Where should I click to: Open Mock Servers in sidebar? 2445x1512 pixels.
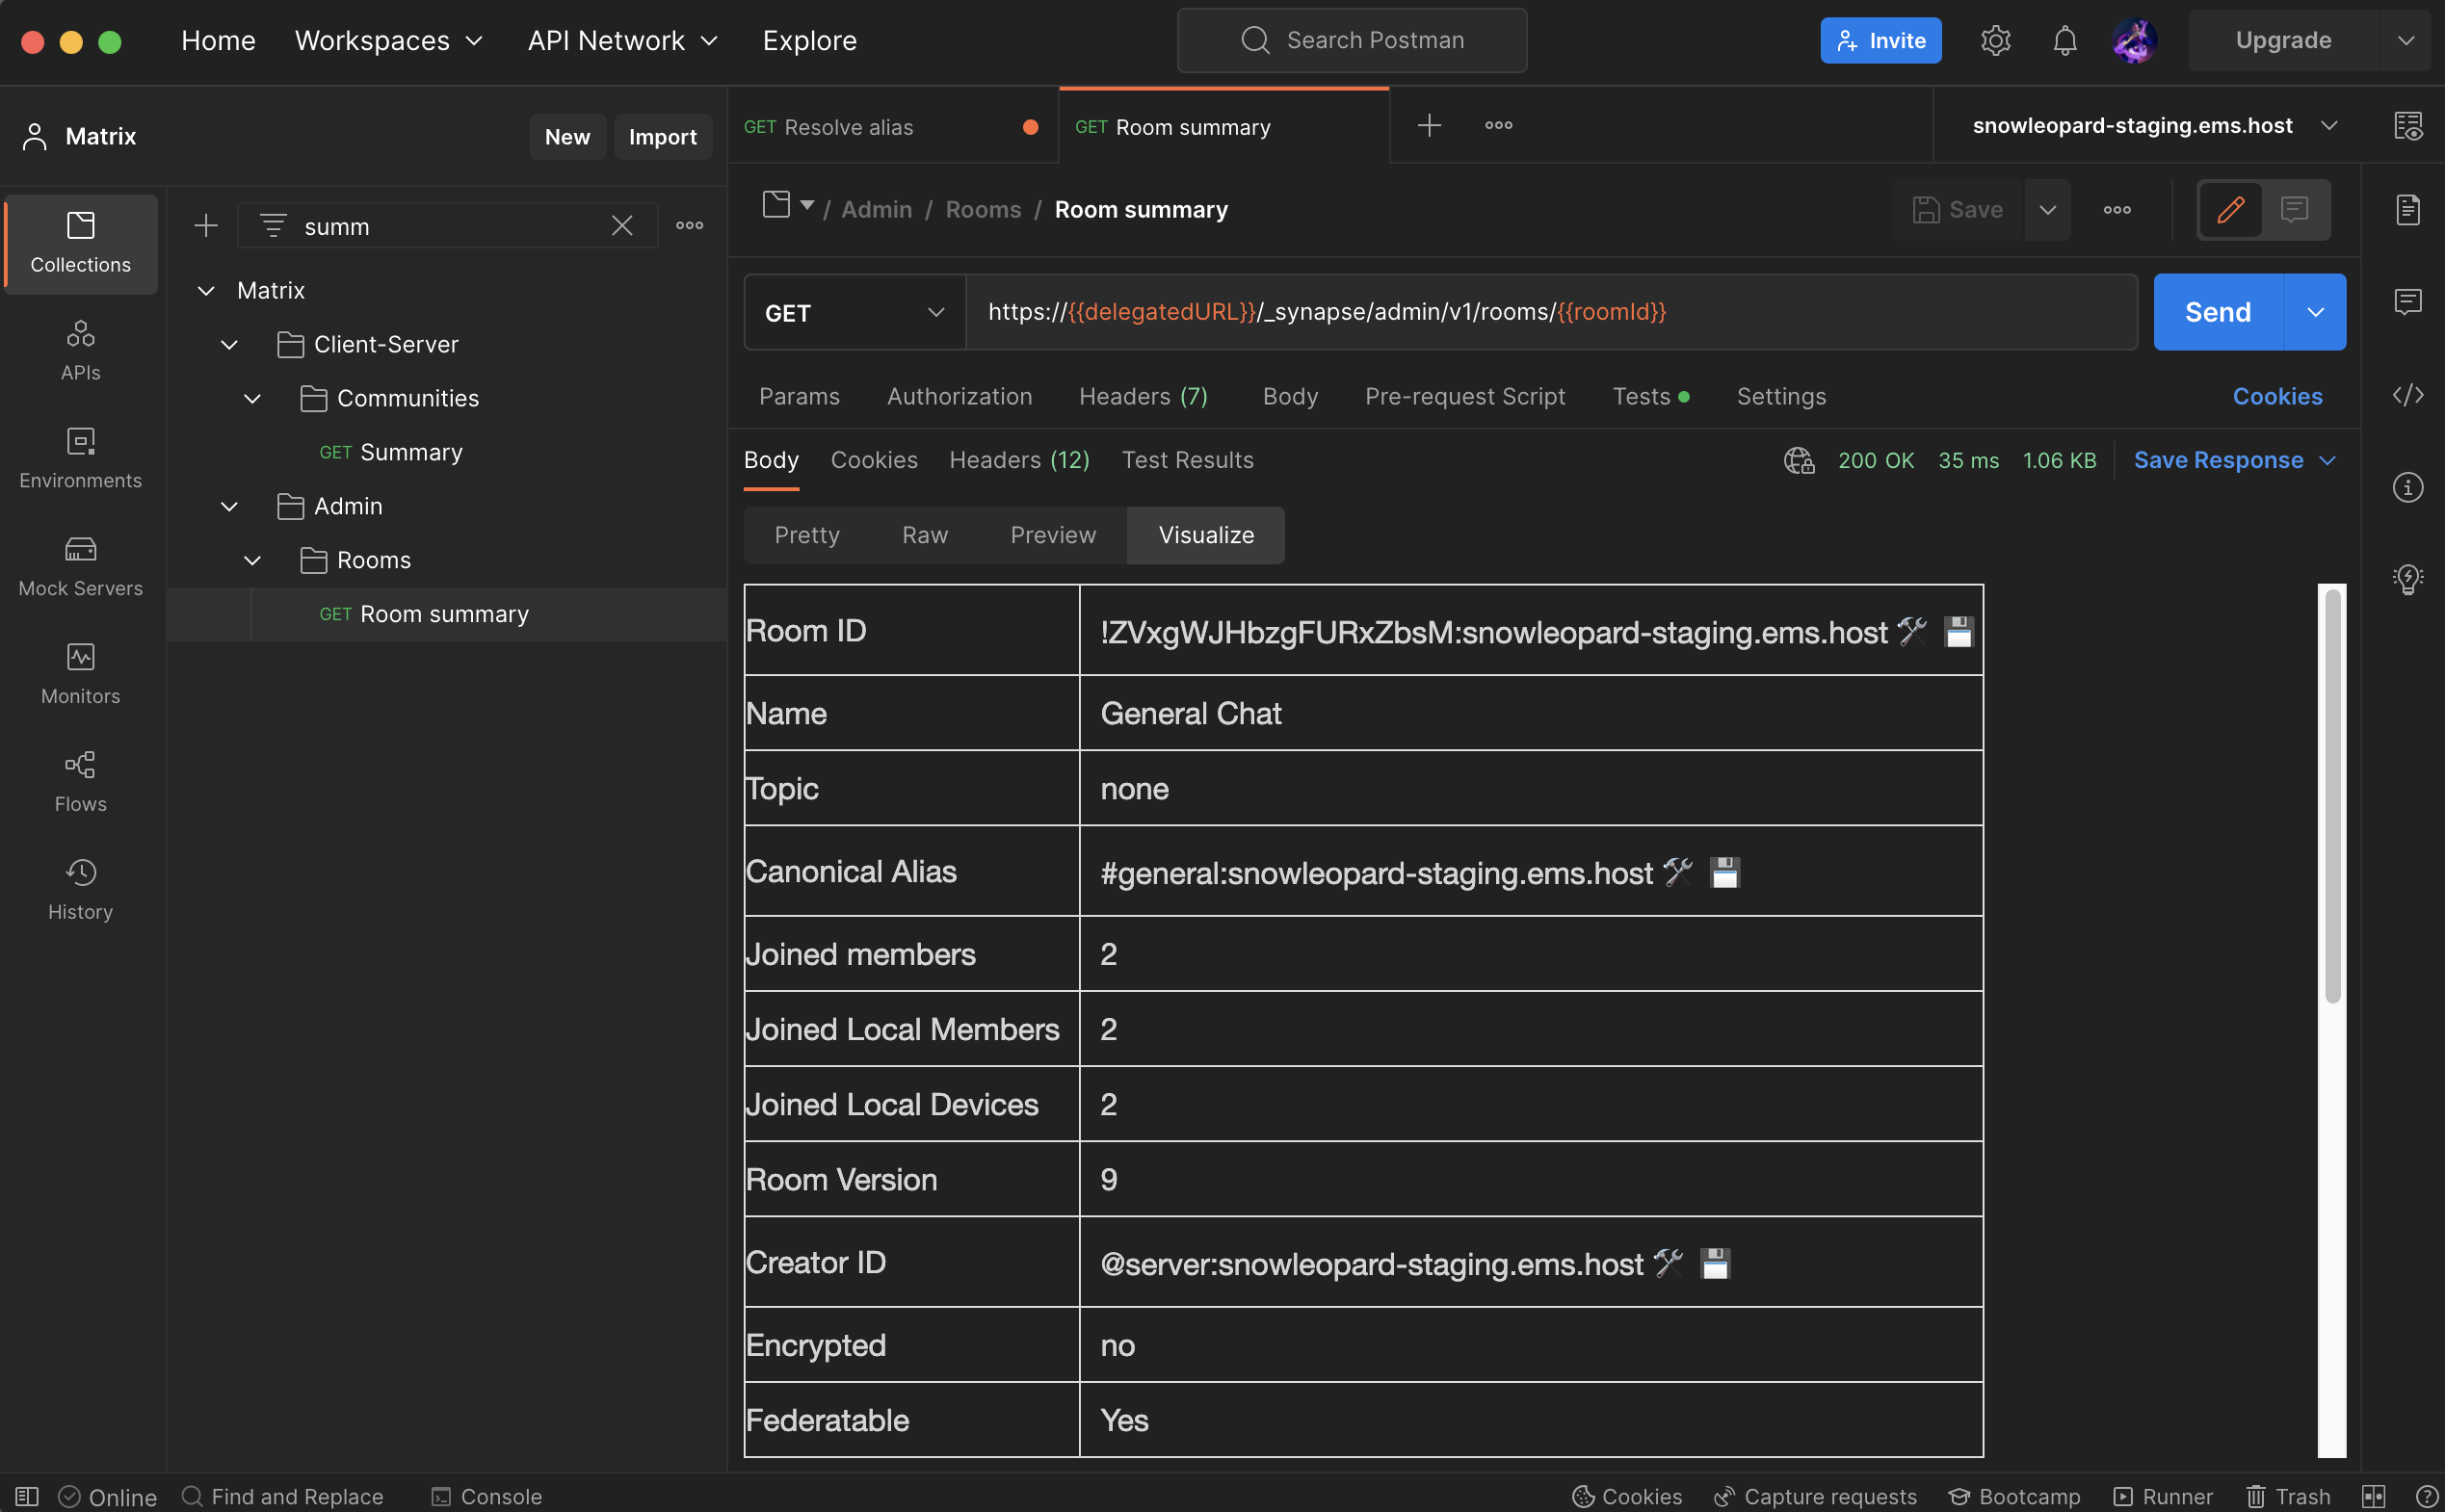(x=80, y=567)
